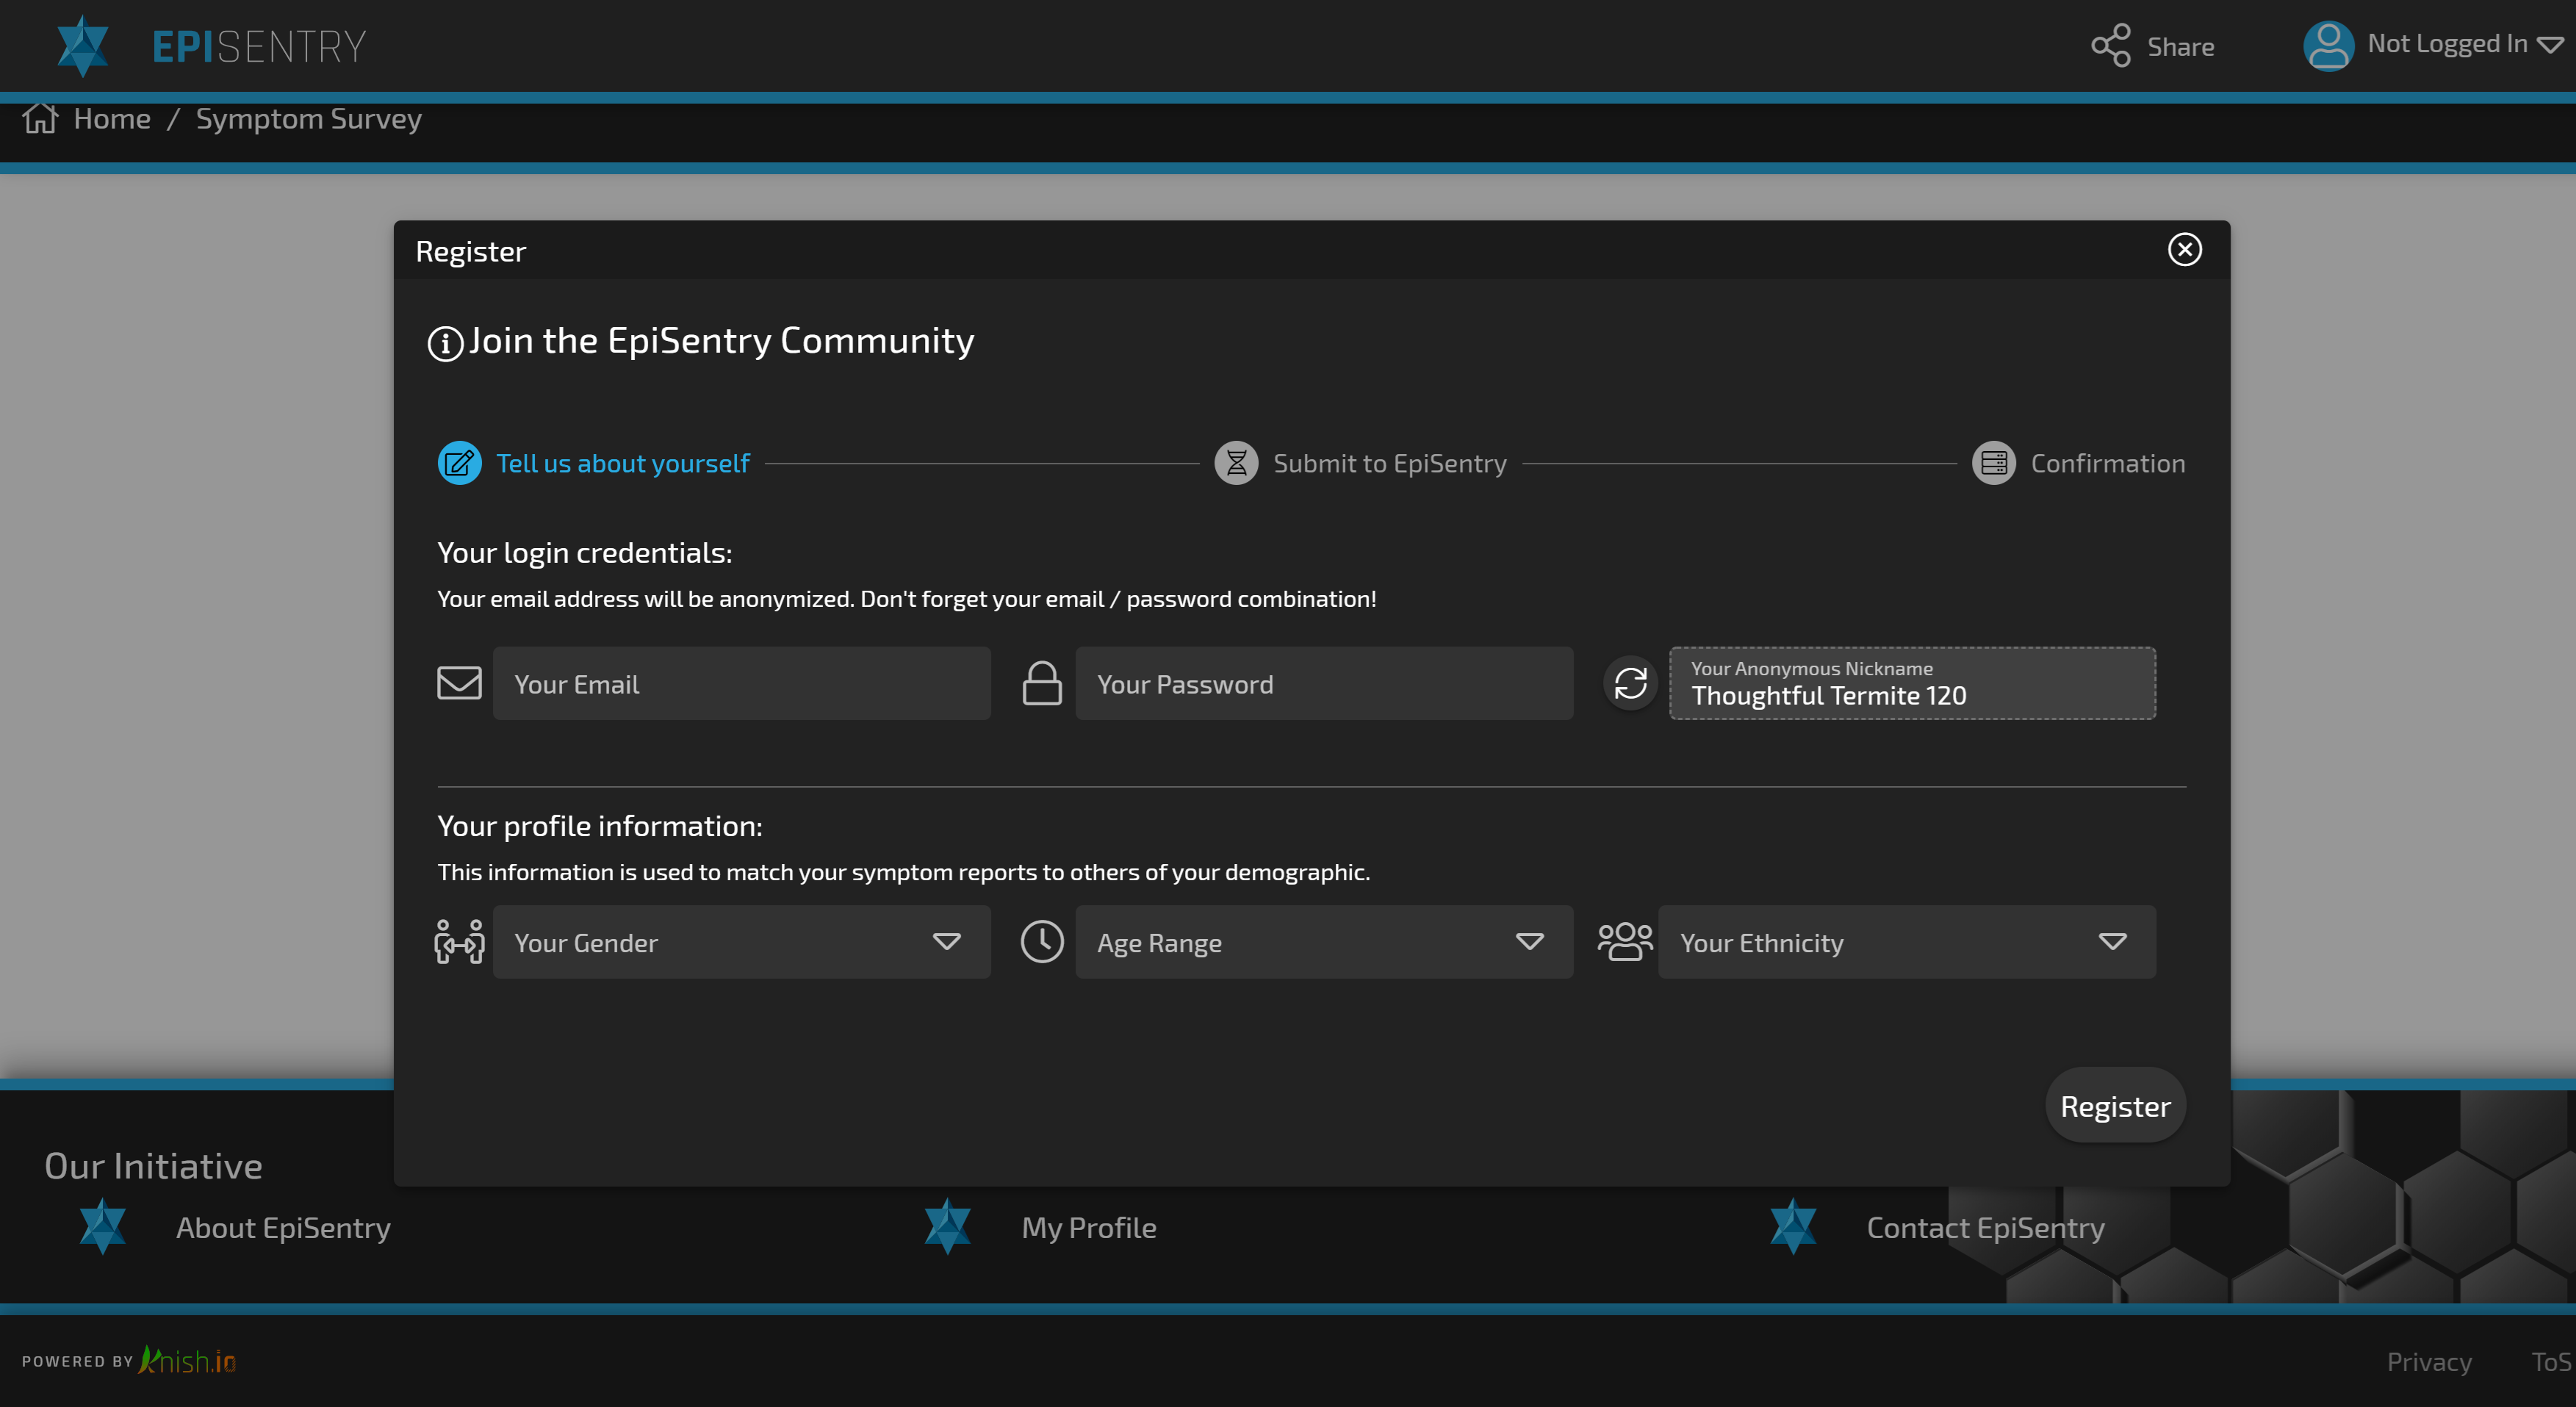Click the EpiSentry star logo
Screen dimensions: 2576x1407
click(82, 46)
